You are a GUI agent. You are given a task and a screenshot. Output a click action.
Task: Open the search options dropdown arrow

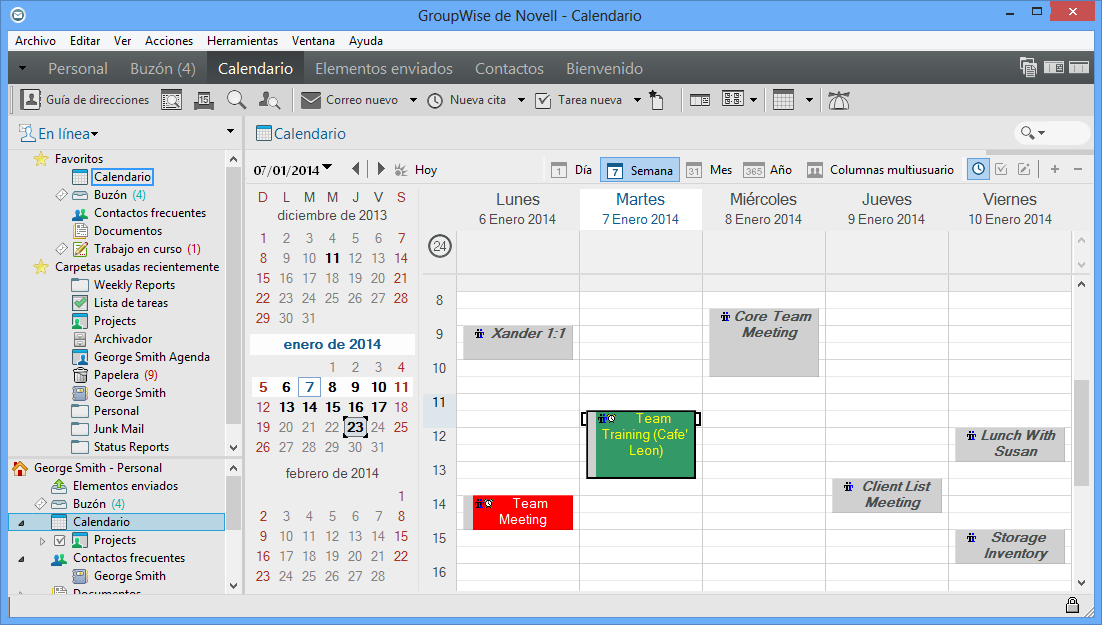click(1042, 133)
